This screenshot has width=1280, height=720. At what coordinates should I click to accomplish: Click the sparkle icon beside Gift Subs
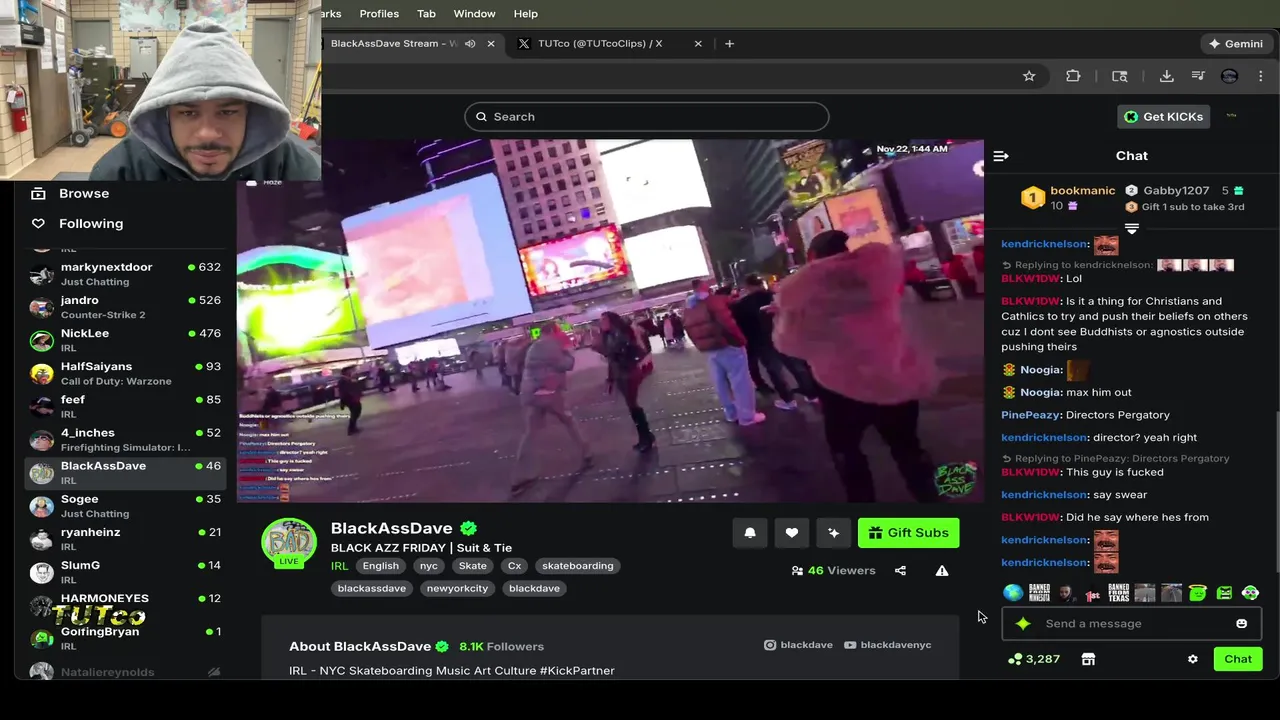tap(834, 533)
